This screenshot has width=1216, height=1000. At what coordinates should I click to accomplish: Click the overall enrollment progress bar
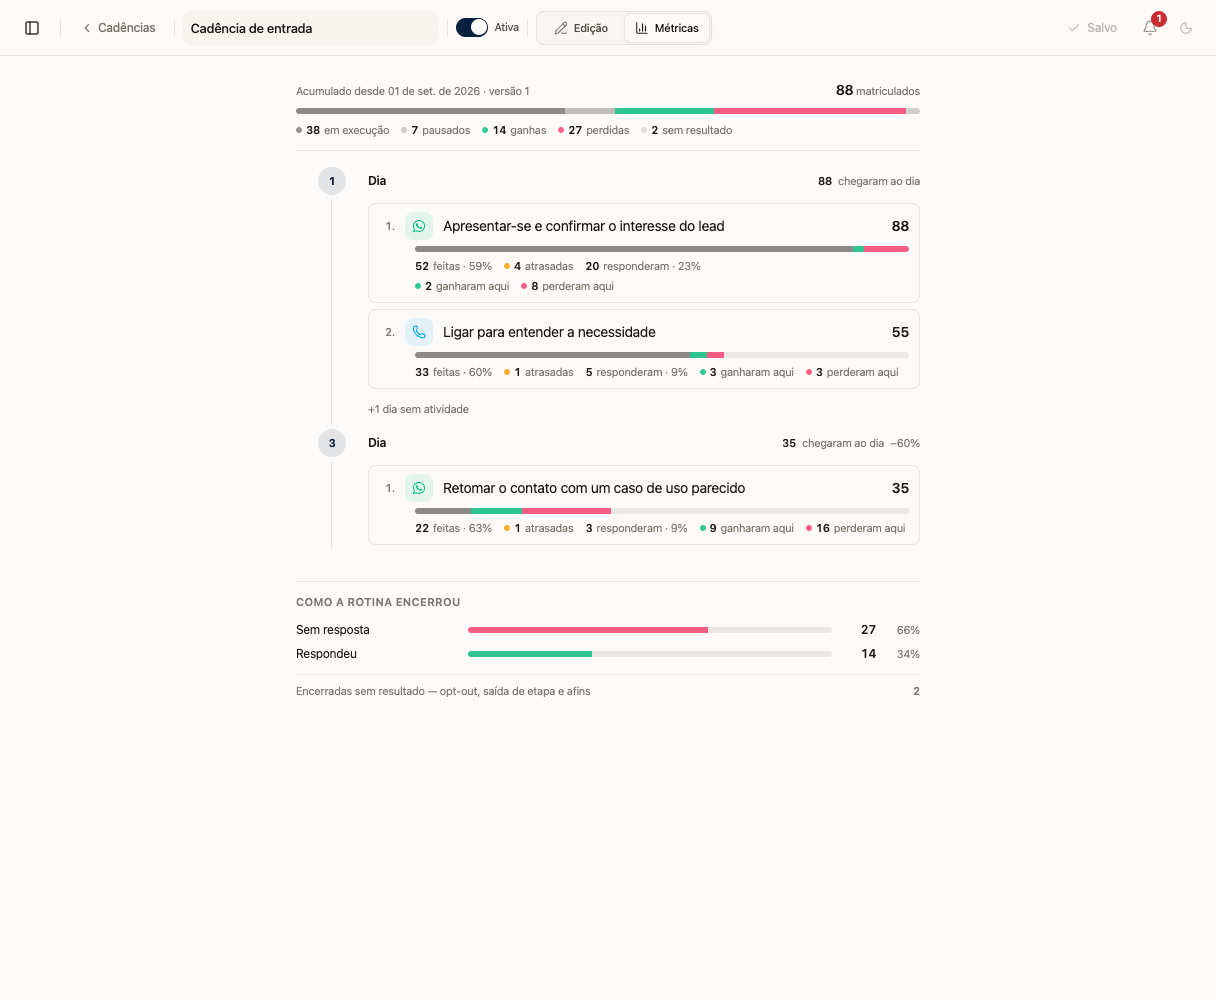(608, 111)
